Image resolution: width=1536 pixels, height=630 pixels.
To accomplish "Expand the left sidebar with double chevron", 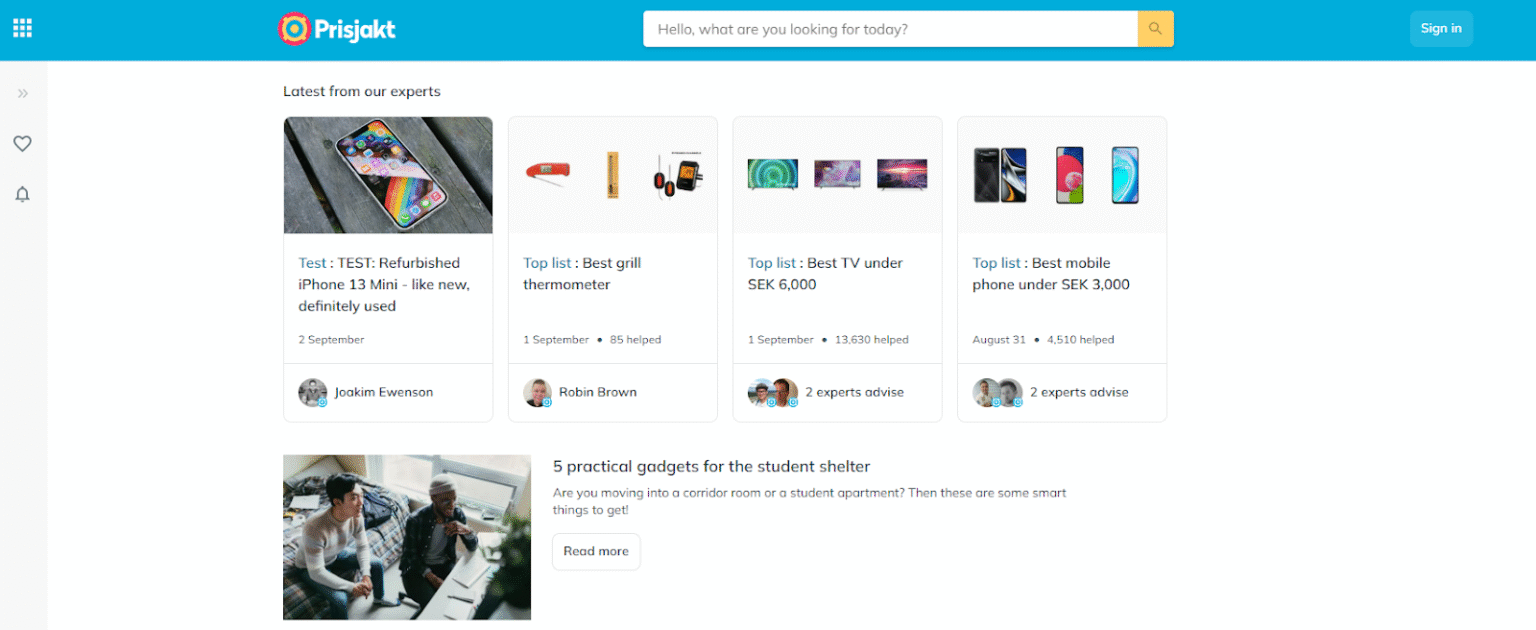I will click(23, 93).
